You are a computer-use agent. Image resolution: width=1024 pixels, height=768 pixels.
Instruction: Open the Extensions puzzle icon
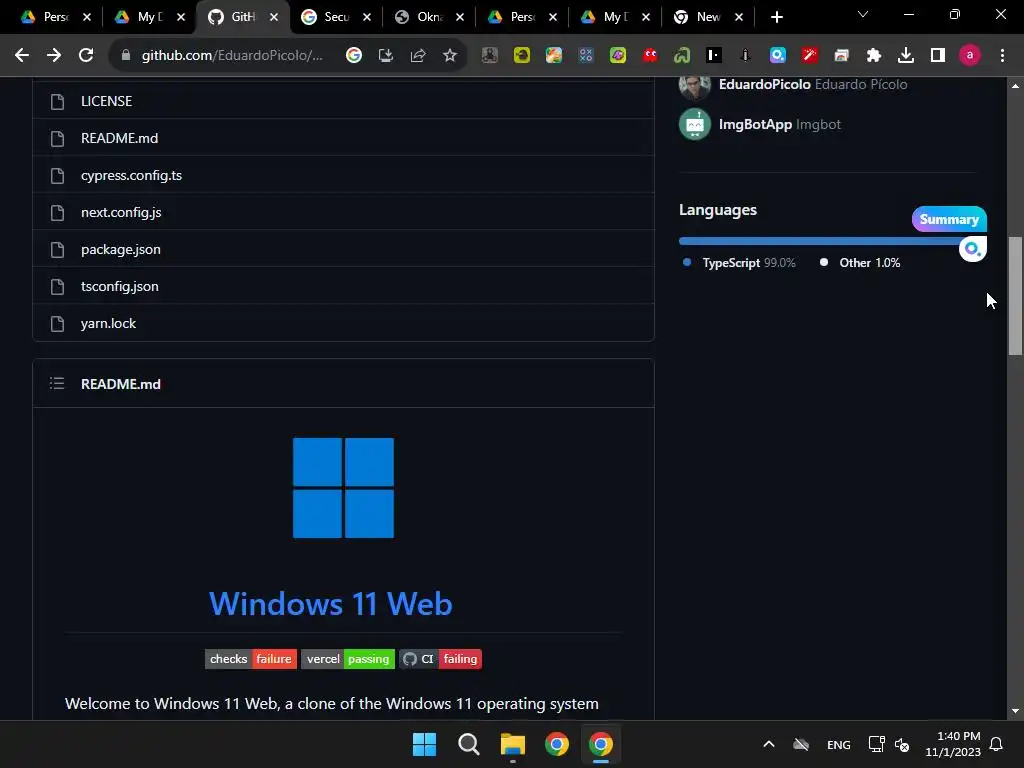click(874, 56)
